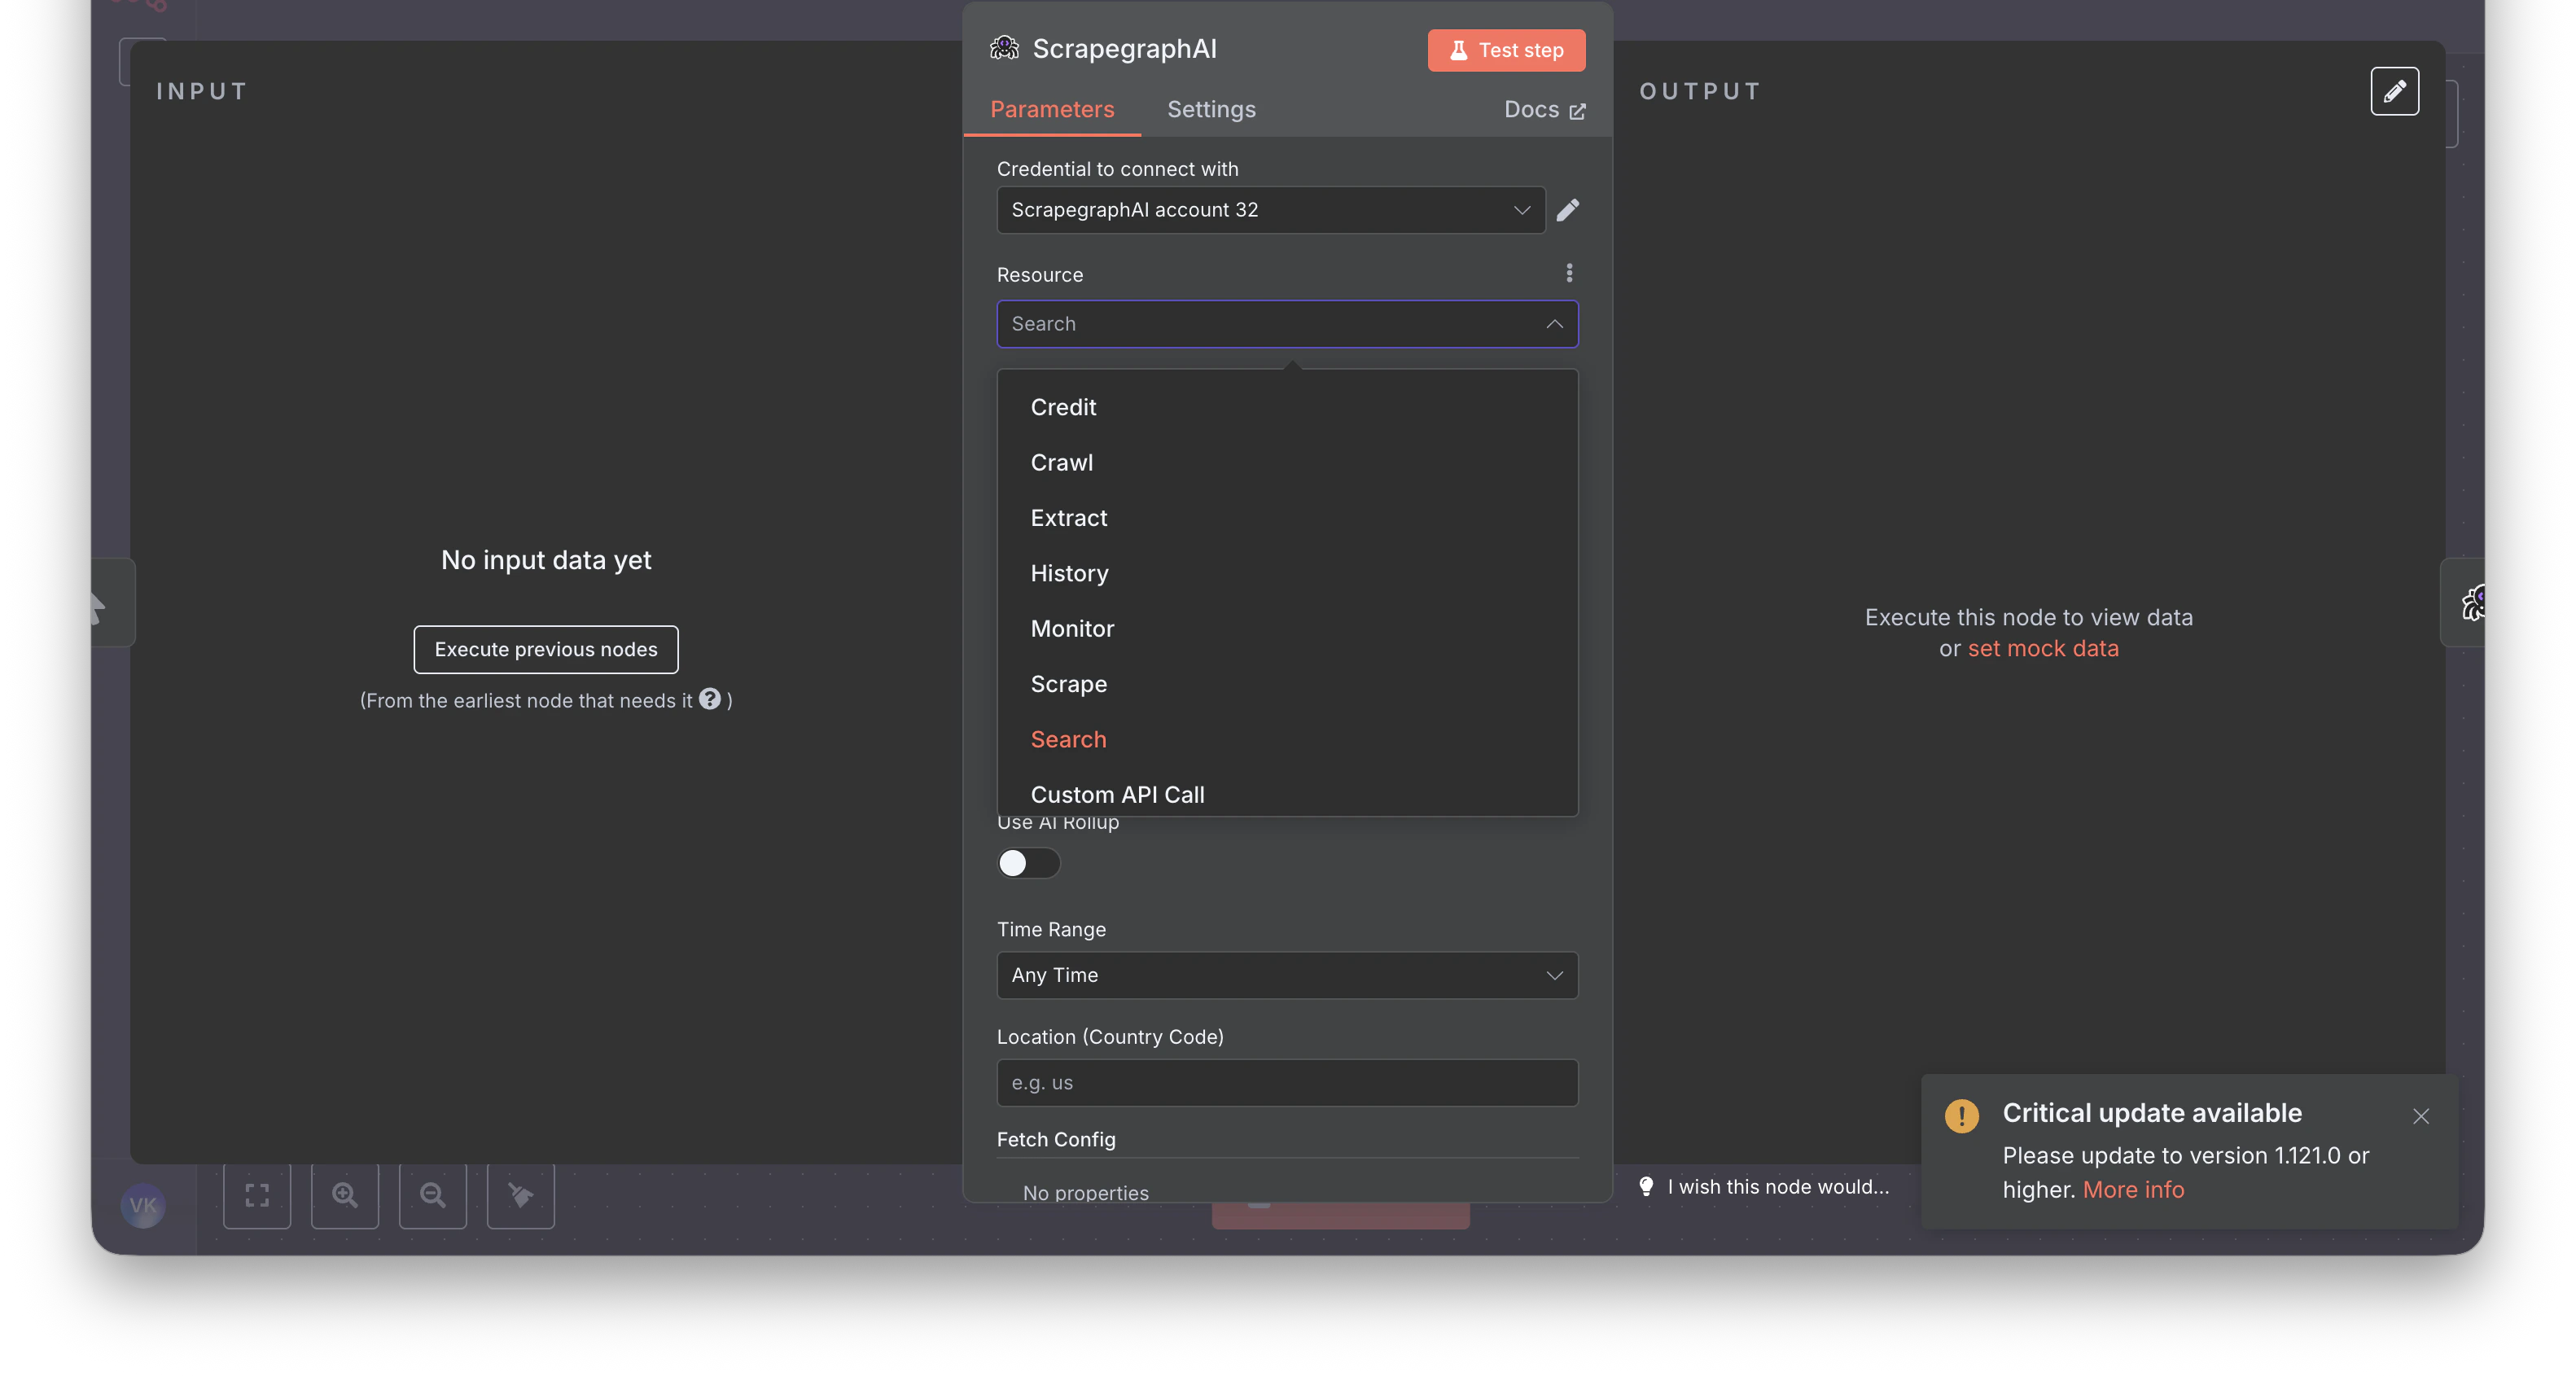This screenshot has height=1376, width=2576.
Task: Select Monitor resource option
Action: pyautogui.click(x=1287, y=629)
